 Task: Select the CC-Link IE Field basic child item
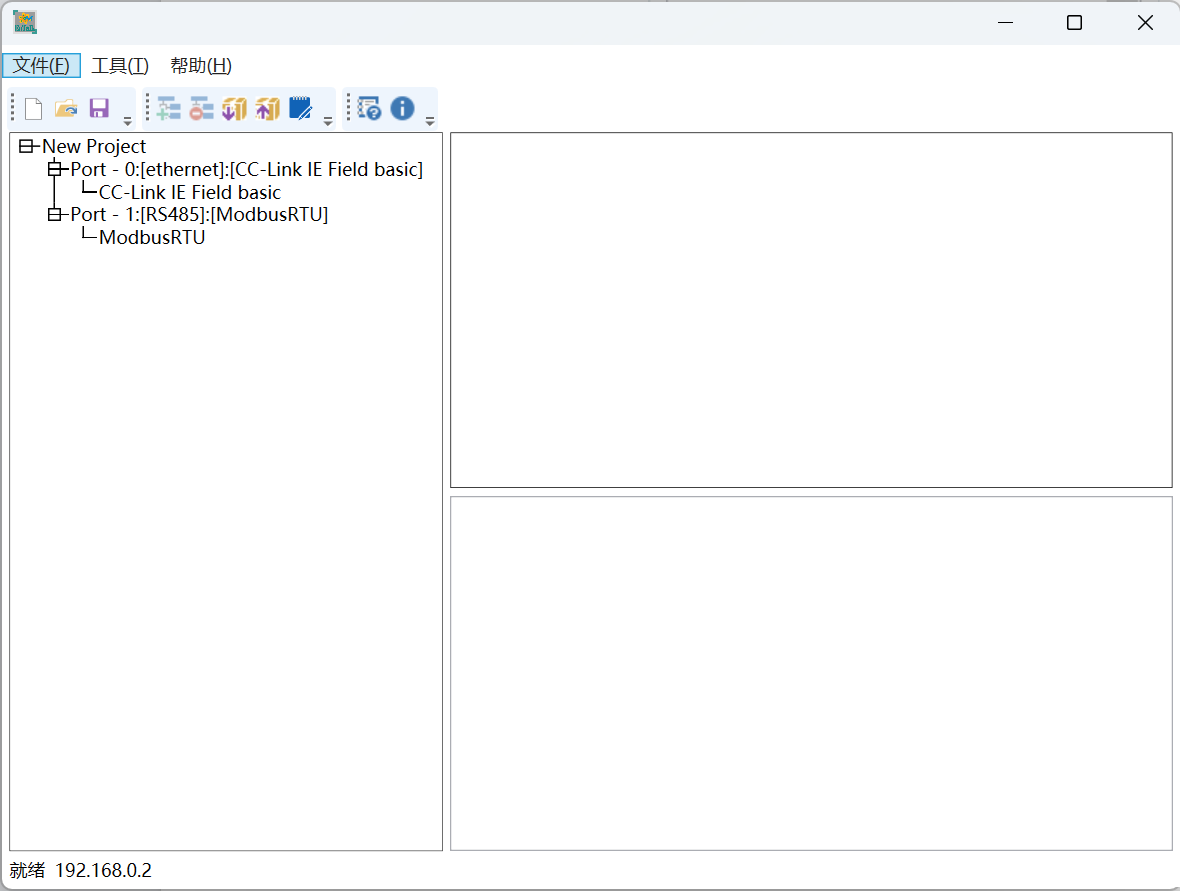point(190,192)
